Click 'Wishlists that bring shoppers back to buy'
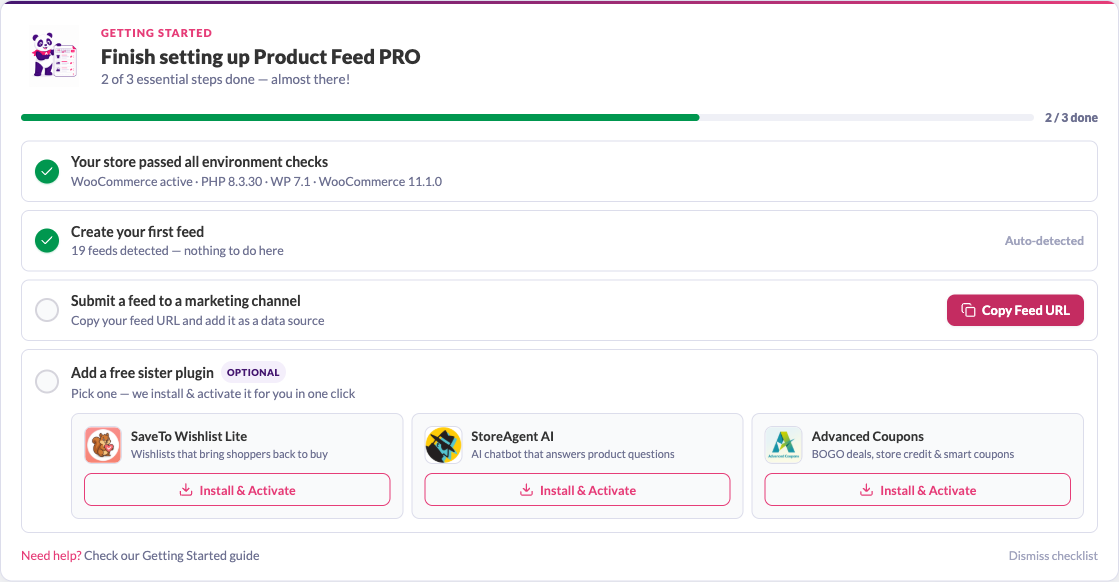1119x582 pixels. pos(229,454)
